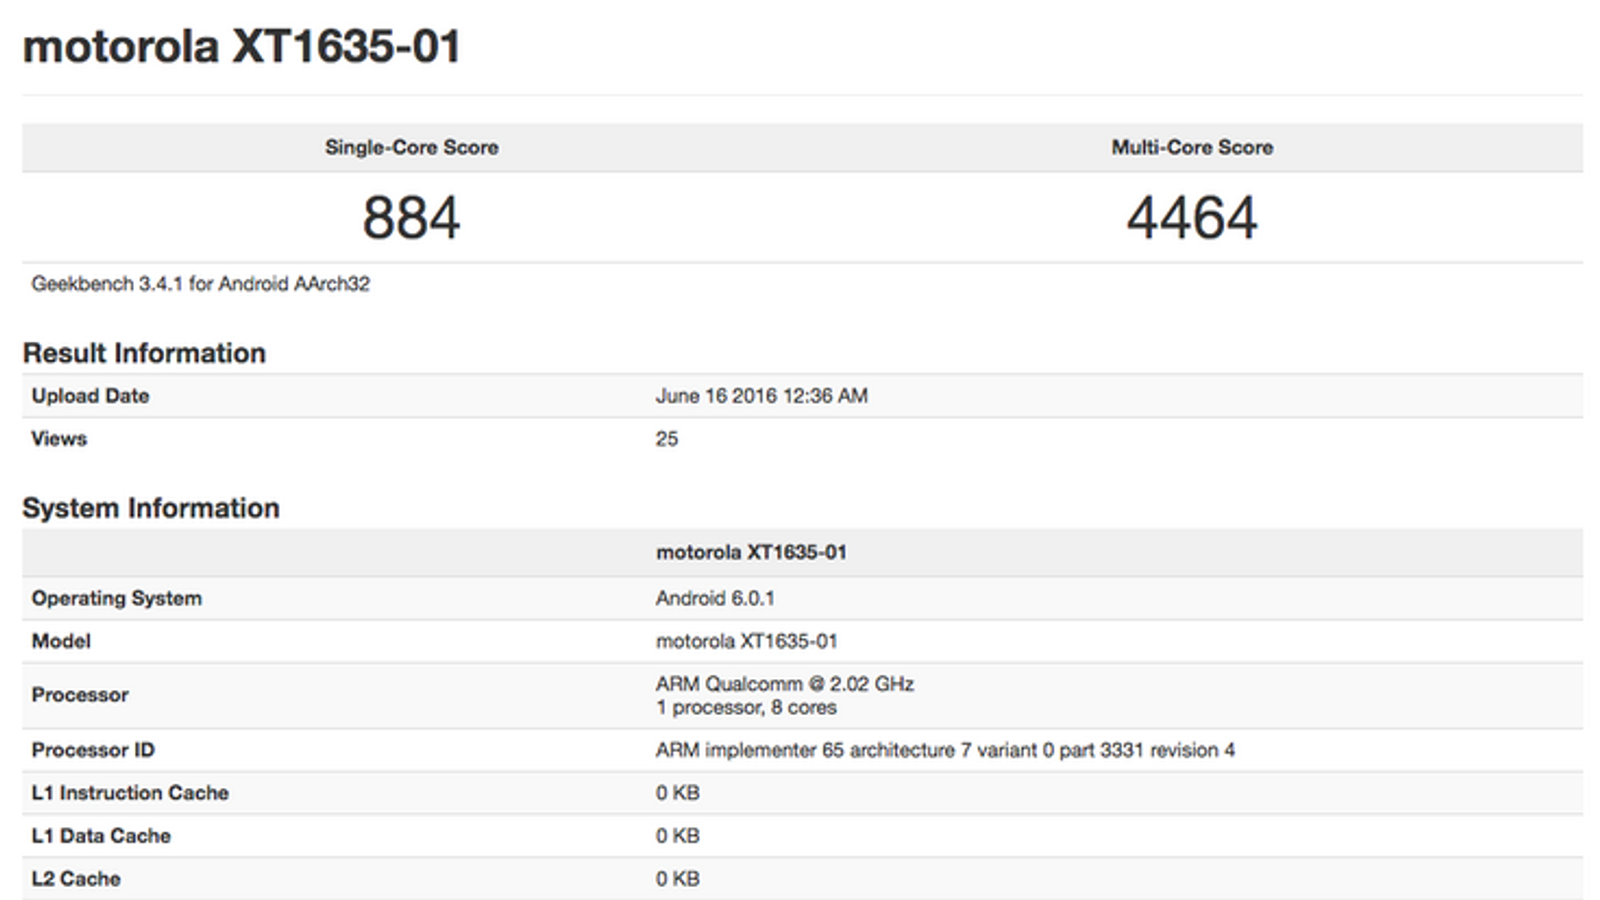Click the Processor ID row label
This screenshot has height=900, width=1600.
point(93,750)
